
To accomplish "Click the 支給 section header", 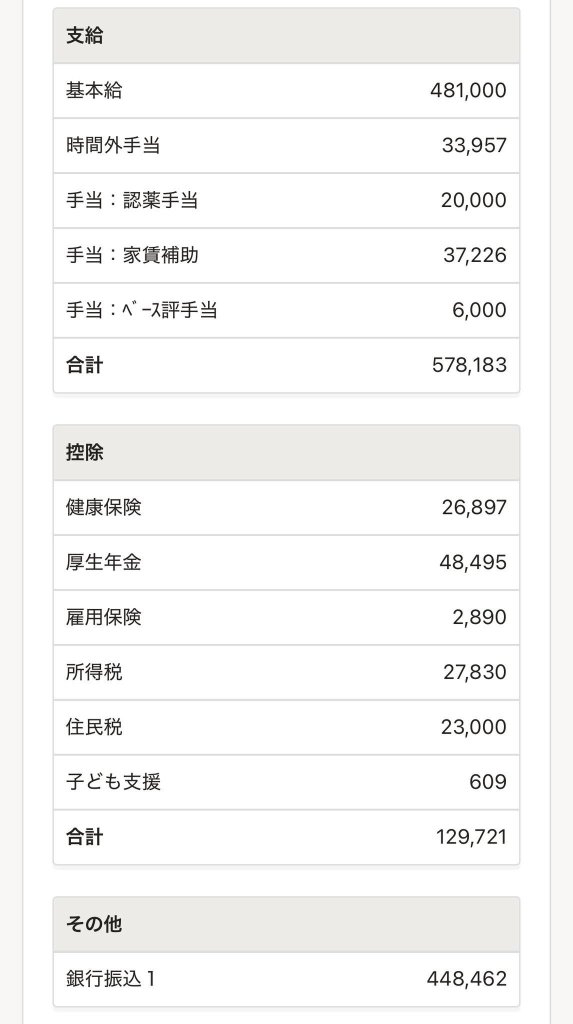I will (286, 36).
